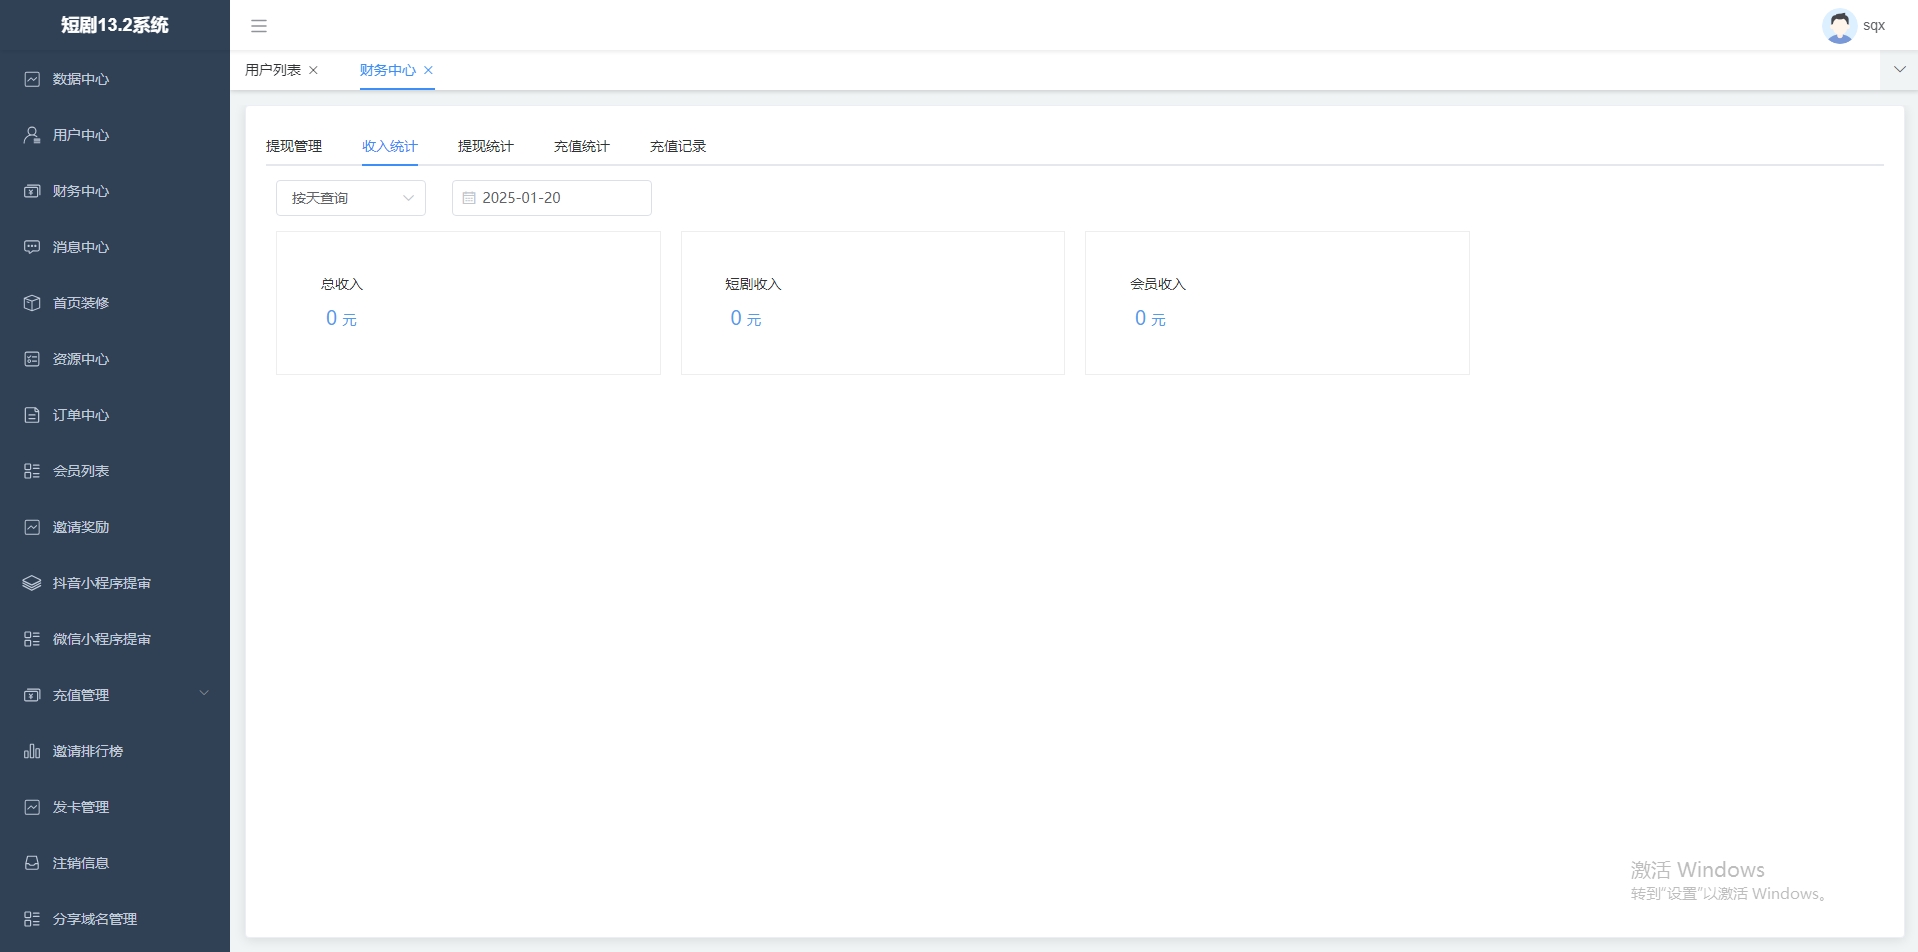Click the 消息中心 chat bubble icon

[x=32, y=247]
